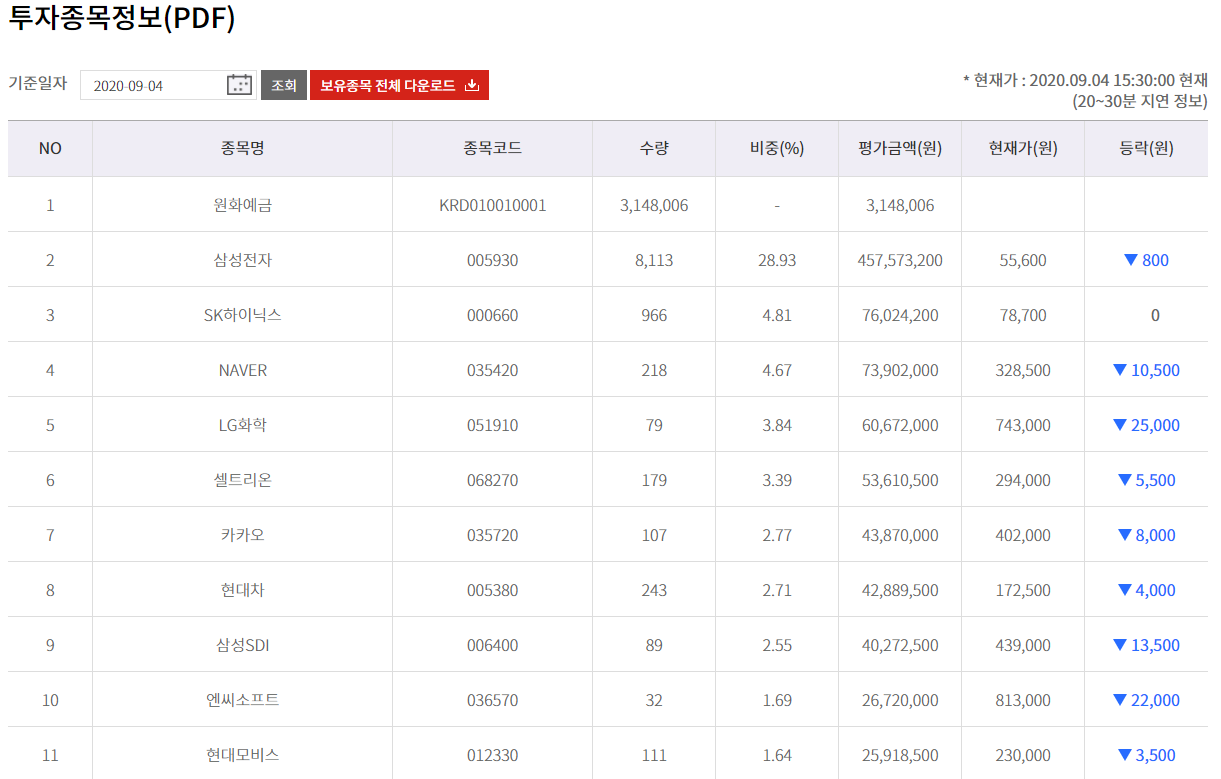This screenshot has width=1221, height=779.
Task: Click 엔씨소프트 current price 813,000
Action: 1023,700
